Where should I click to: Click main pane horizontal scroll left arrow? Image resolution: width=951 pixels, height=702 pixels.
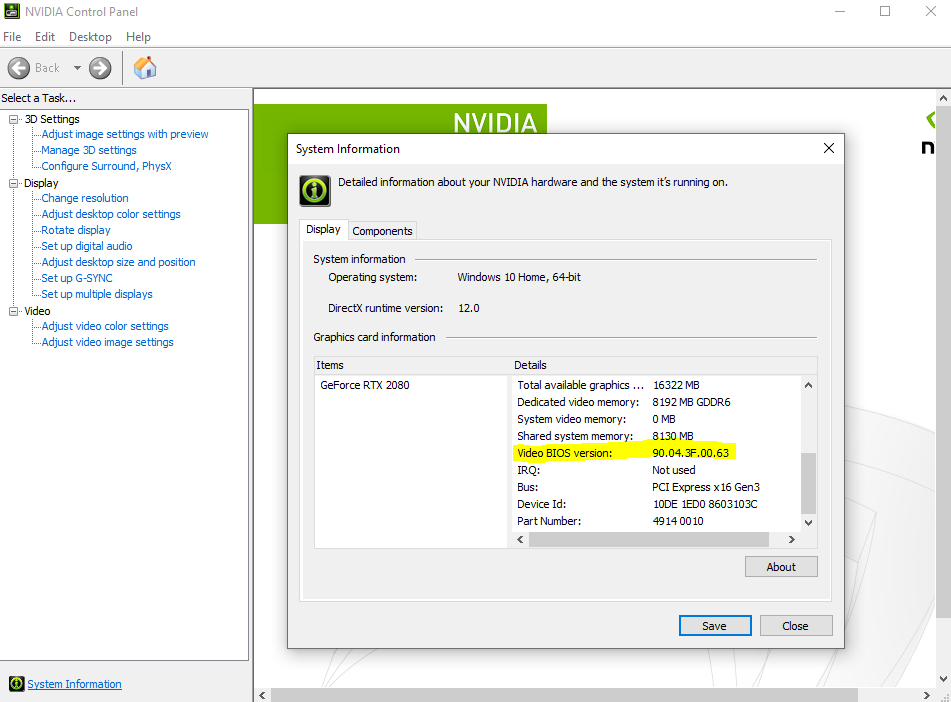pyautogui.click(x=262, y=695)
